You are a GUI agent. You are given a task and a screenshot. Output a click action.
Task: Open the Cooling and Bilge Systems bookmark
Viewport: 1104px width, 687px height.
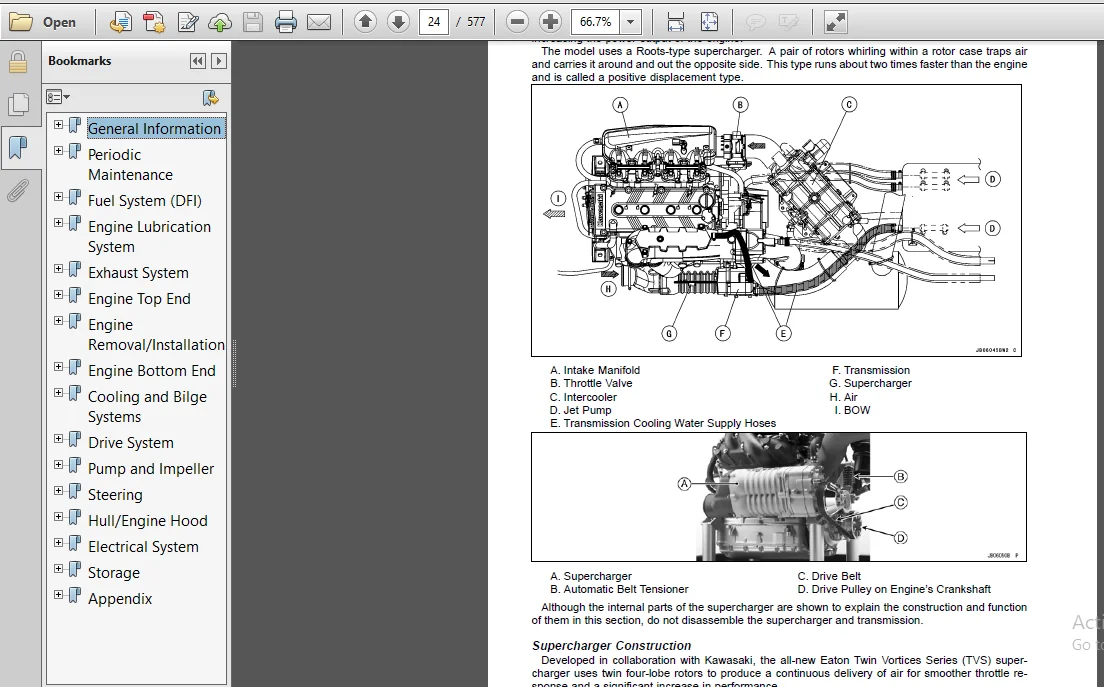pos(147,407)
